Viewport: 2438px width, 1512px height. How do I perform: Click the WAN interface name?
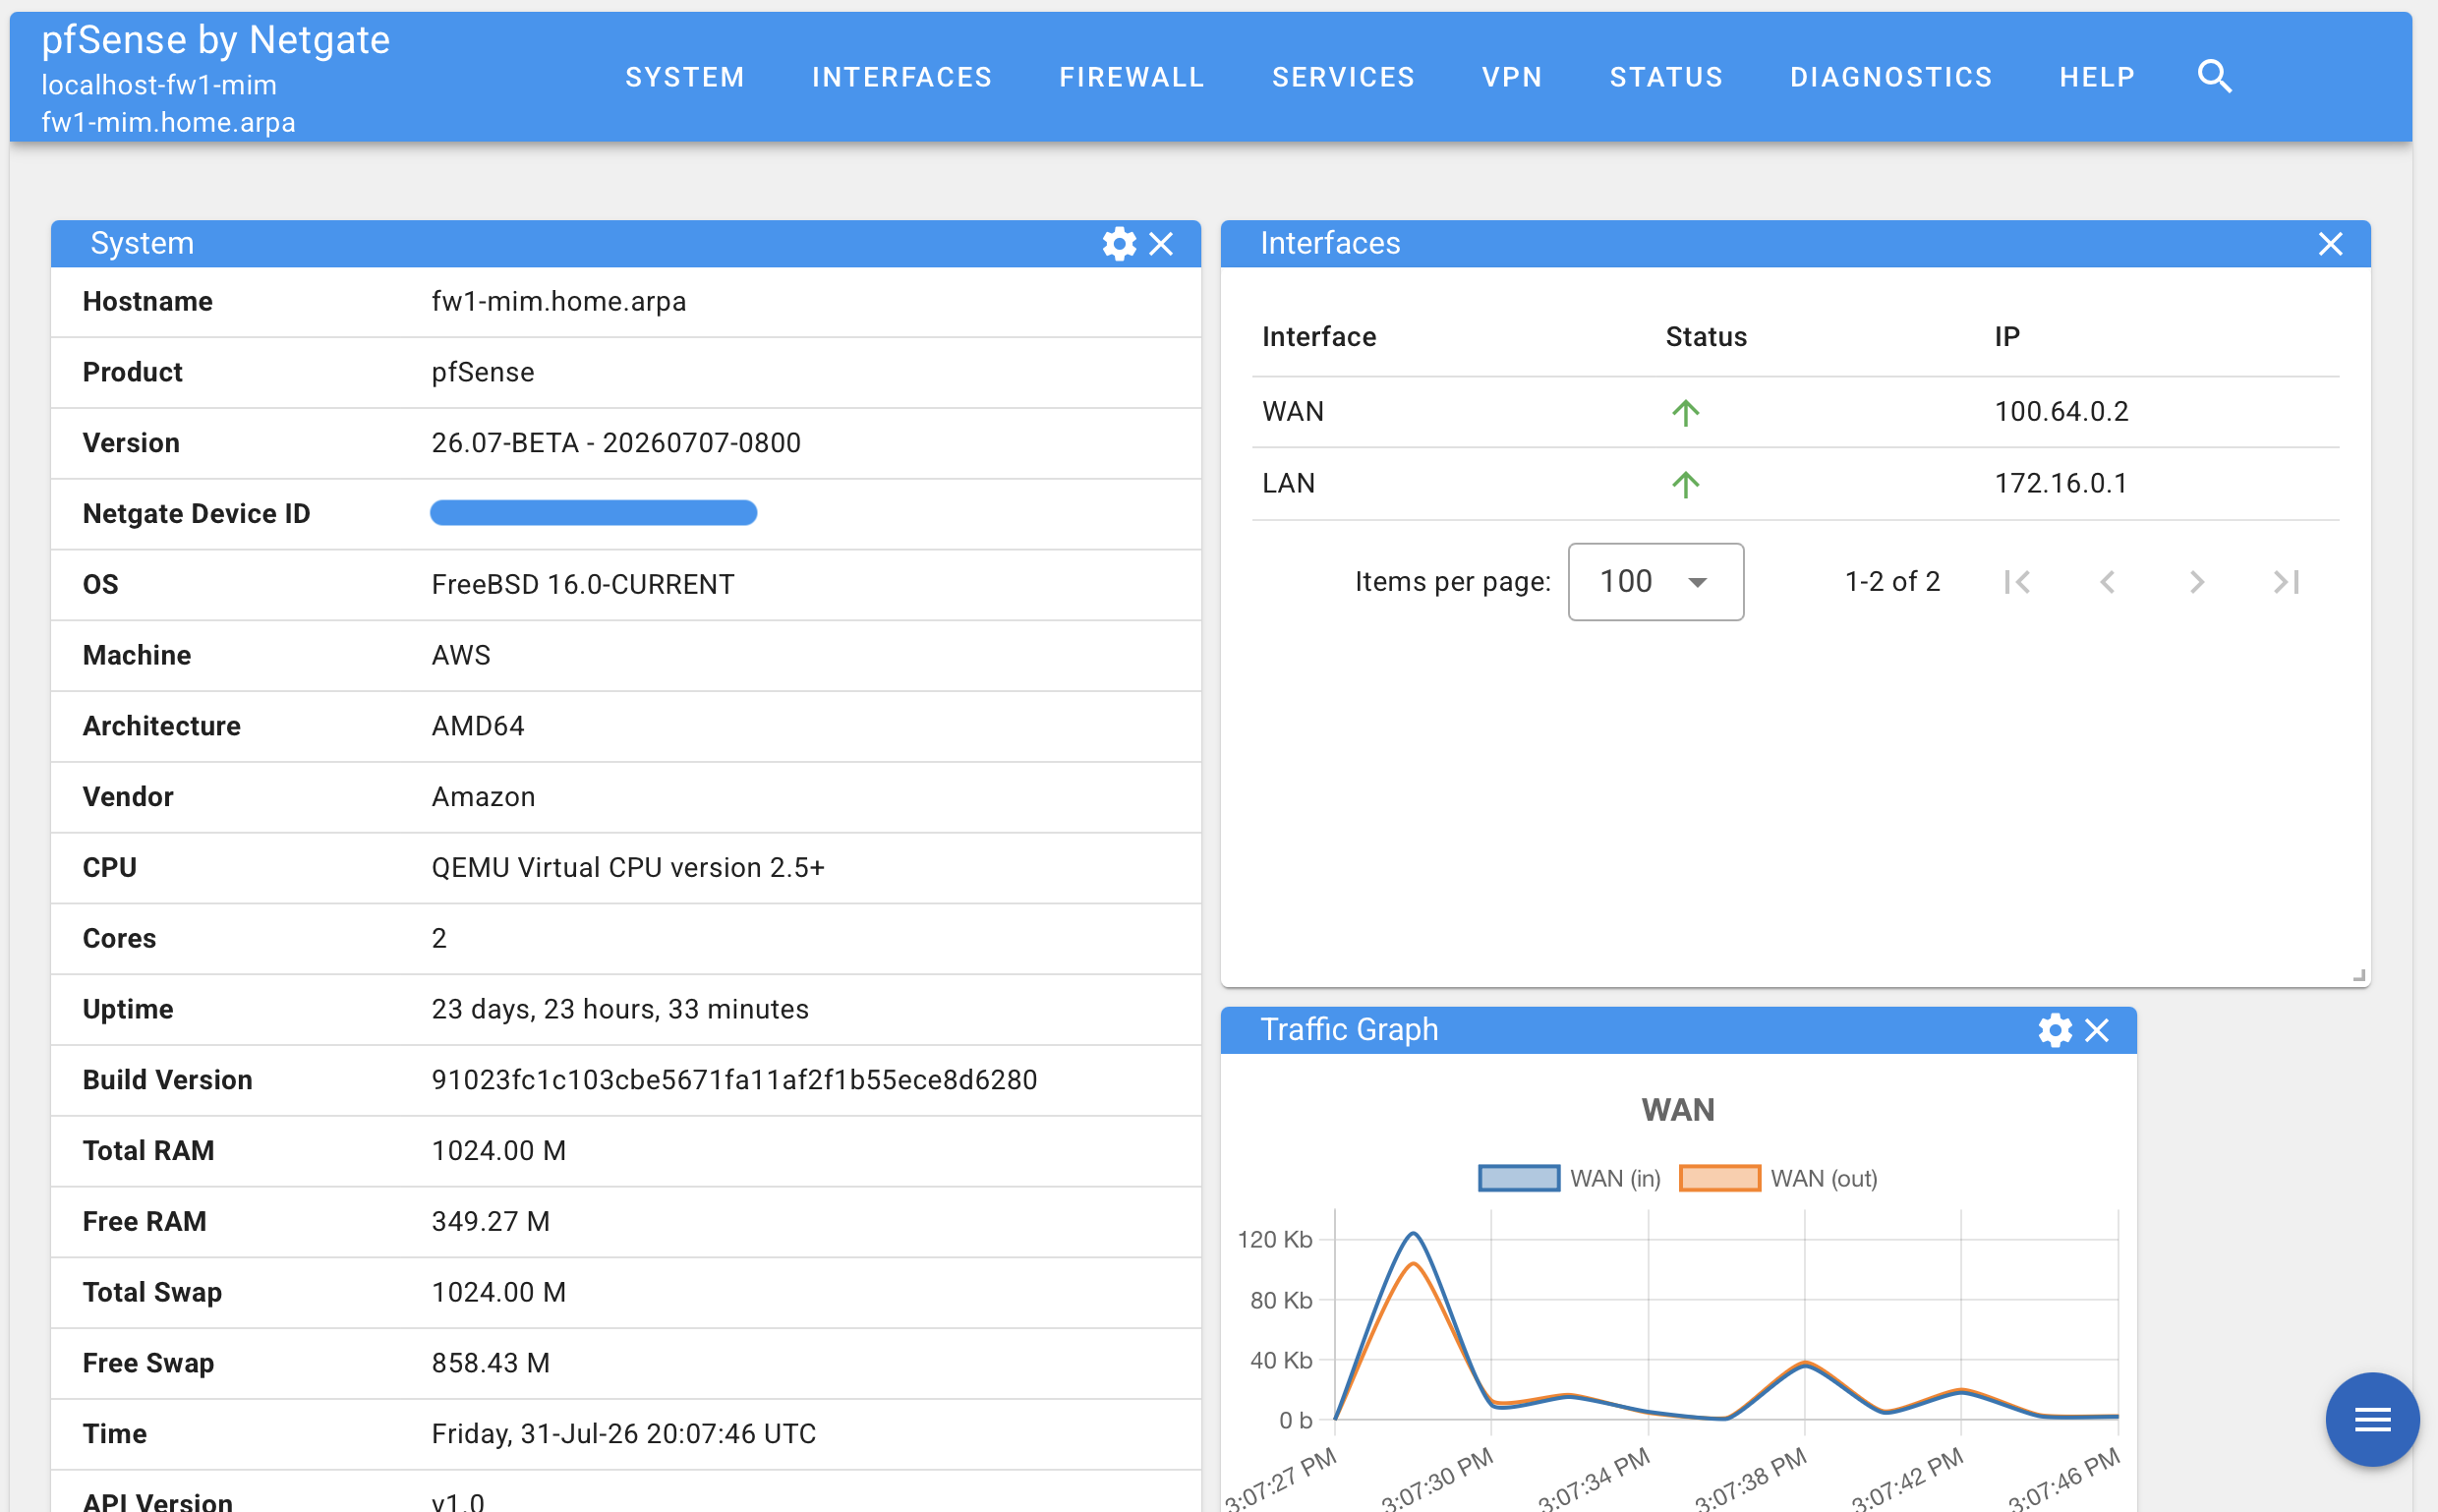(x=1293, y=412)
